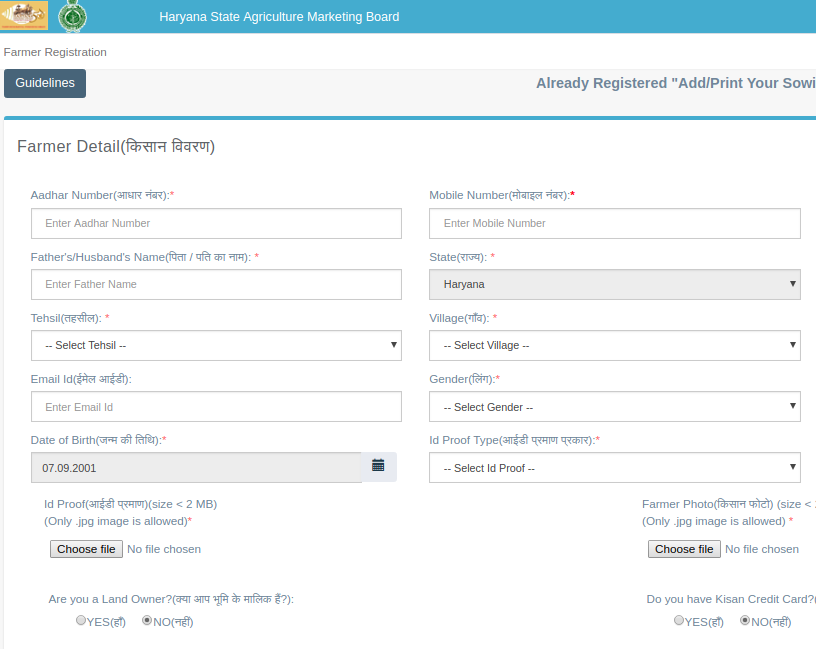This screenshot has height=649, width=816.
Task: Click Choose file for Farmer Photo
Action: click(684, 549)
